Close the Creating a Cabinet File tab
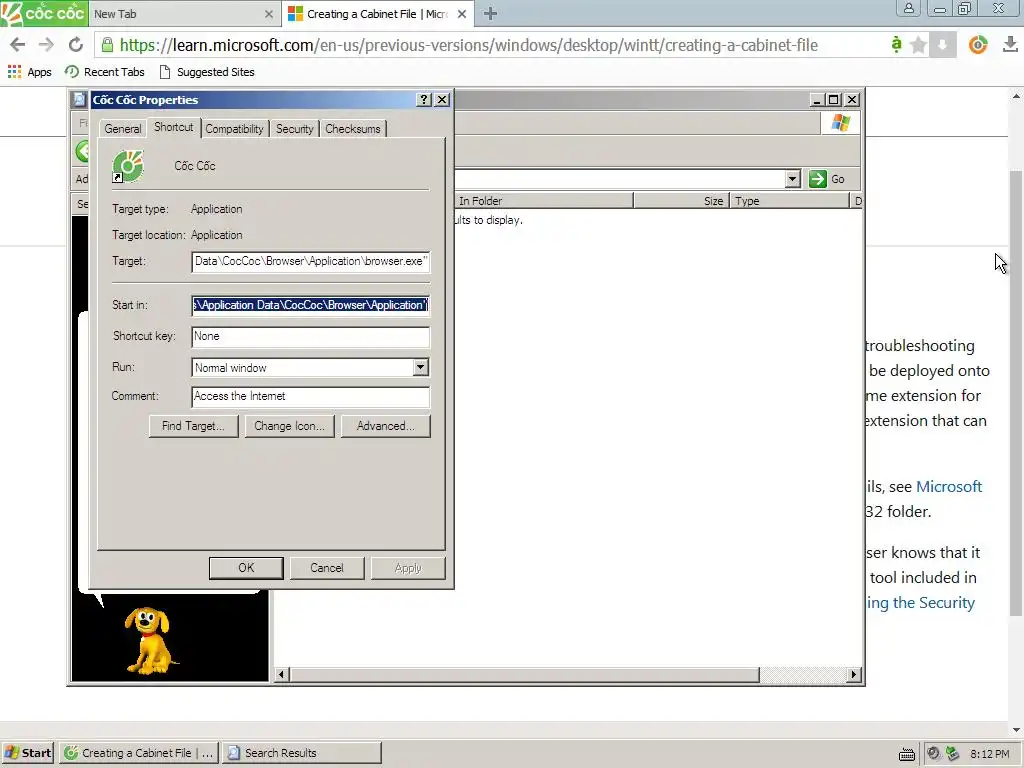Screen dimensions: 1024x768 click(462, 14)
